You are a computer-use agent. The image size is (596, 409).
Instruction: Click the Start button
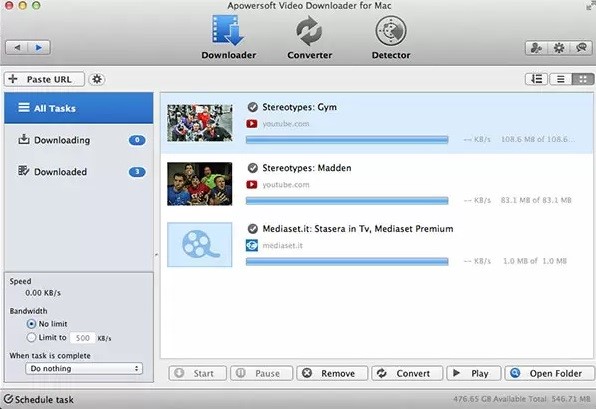197,373
